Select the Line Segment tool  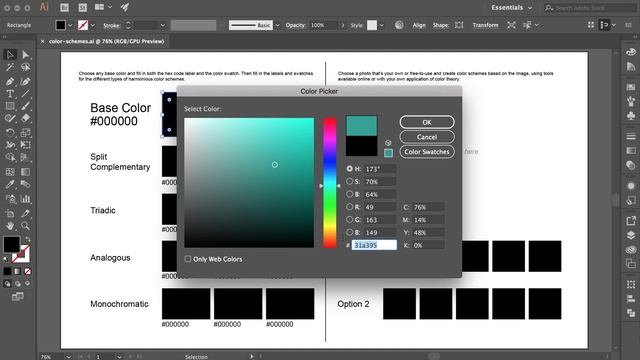coord(25,94)
